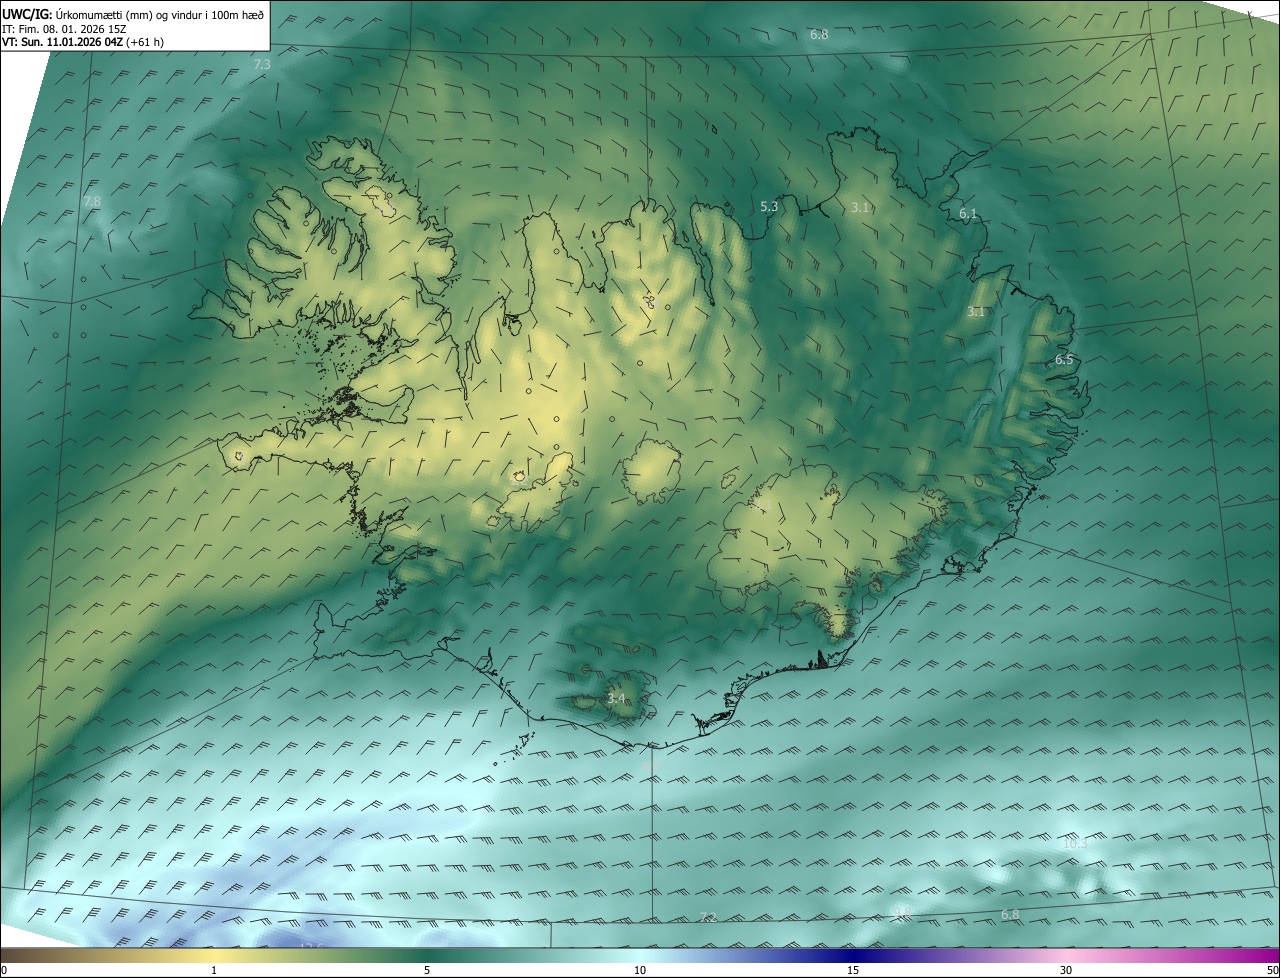The width and height of the screenshot is (1280, 978).
Task: Pick the dark green colorbar swatch above label 5
Action: coord(427,956)
